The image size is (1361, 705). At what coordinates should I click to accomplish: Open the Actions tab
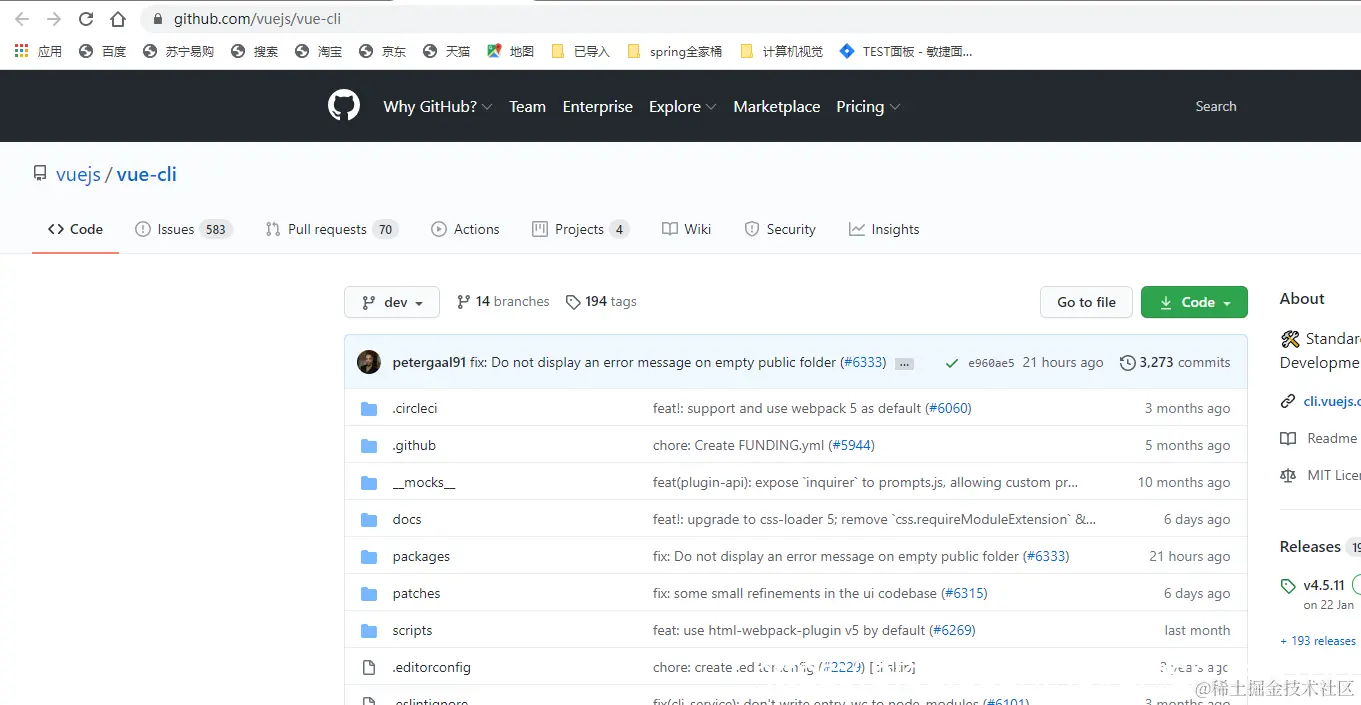(465, 229)
